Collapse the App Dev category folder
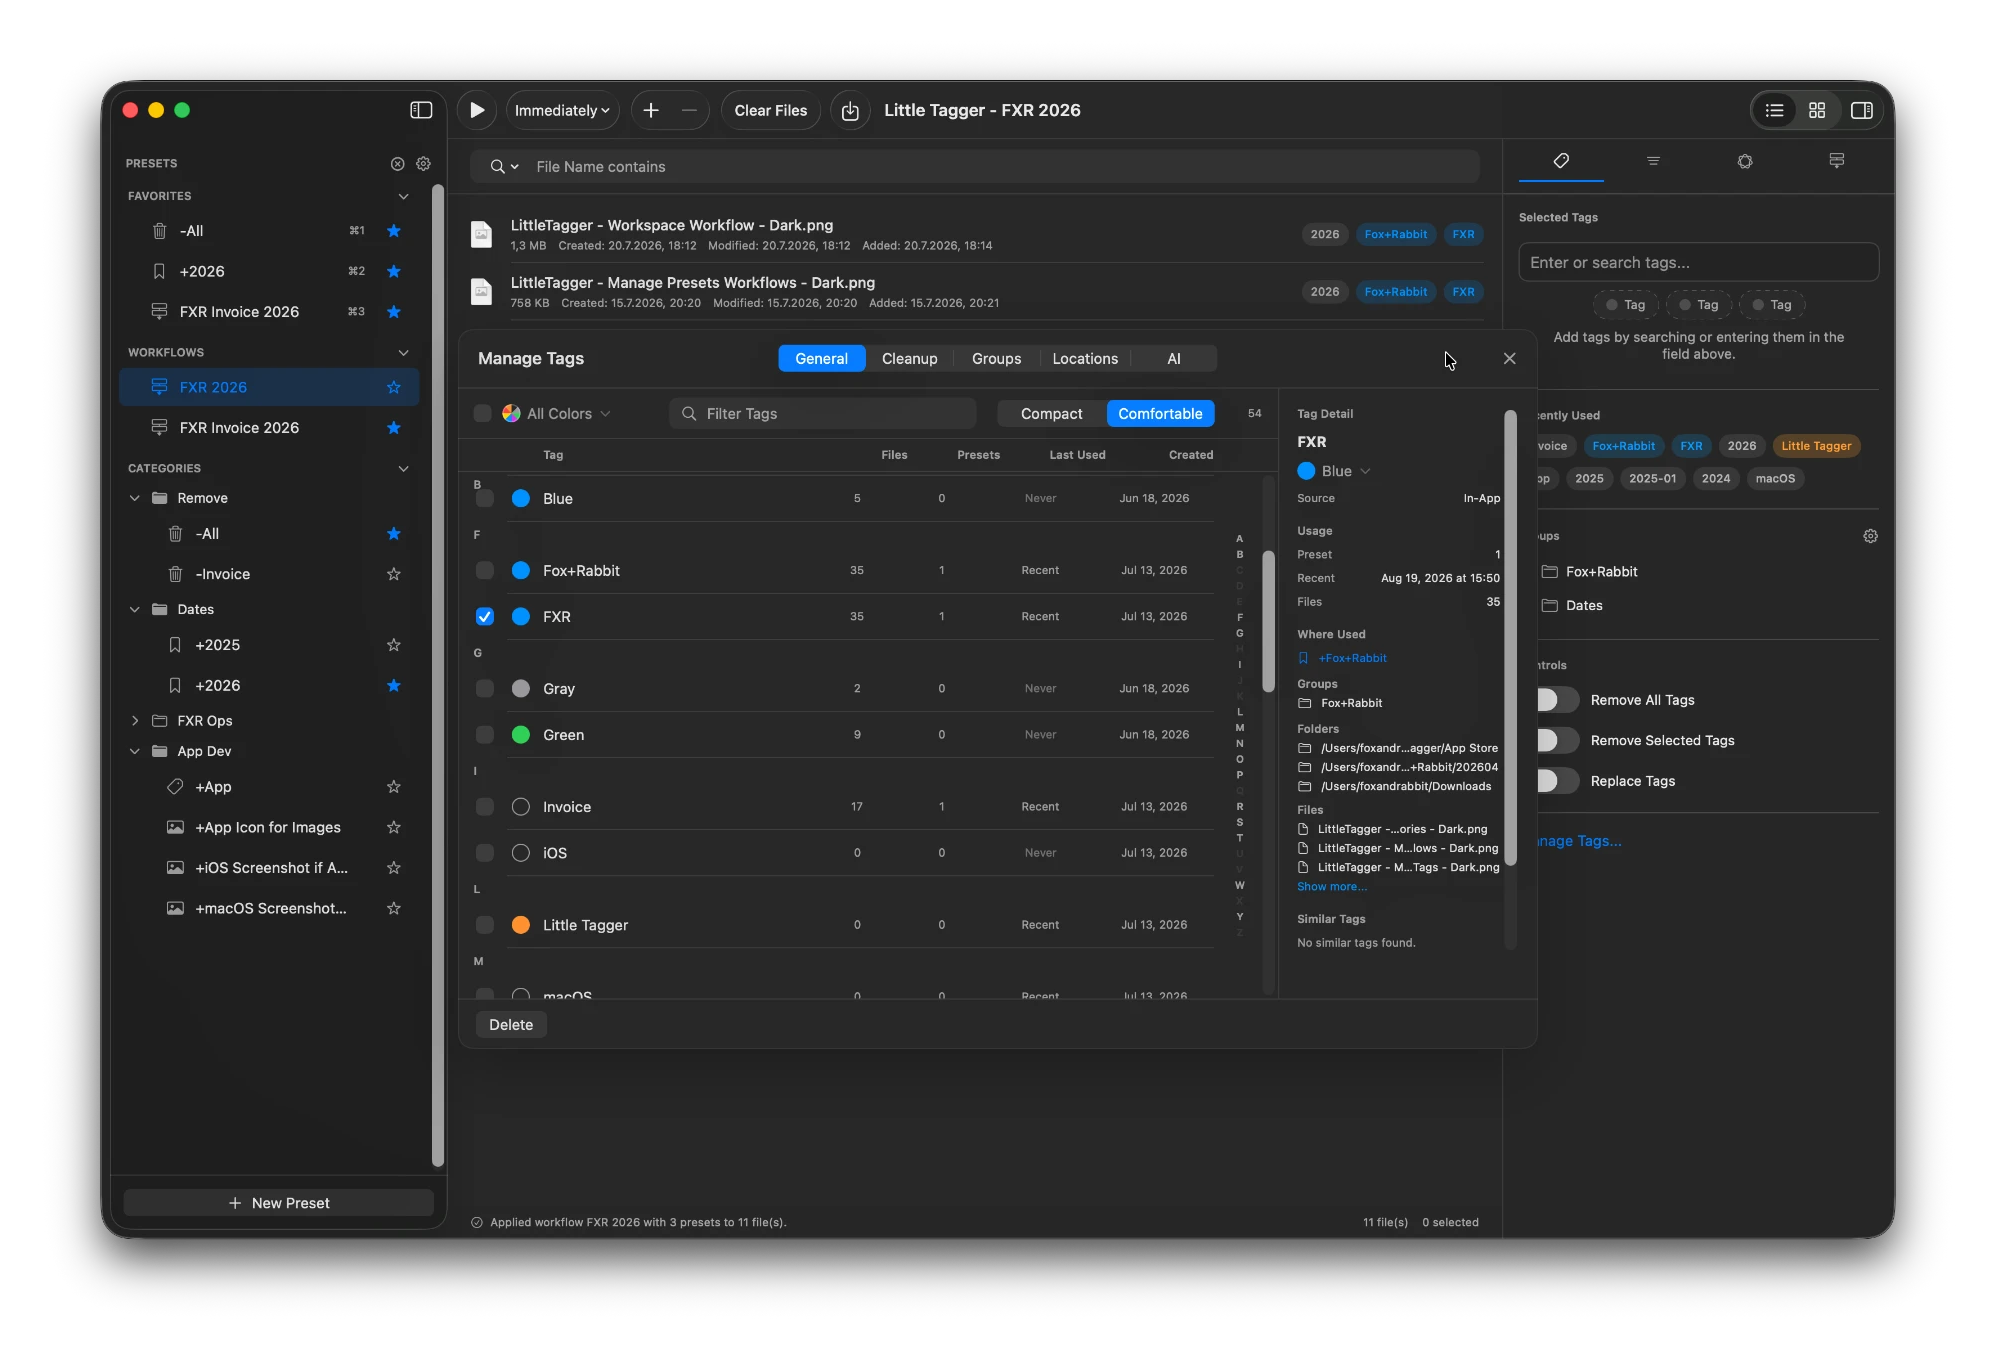 pos(135,751)
